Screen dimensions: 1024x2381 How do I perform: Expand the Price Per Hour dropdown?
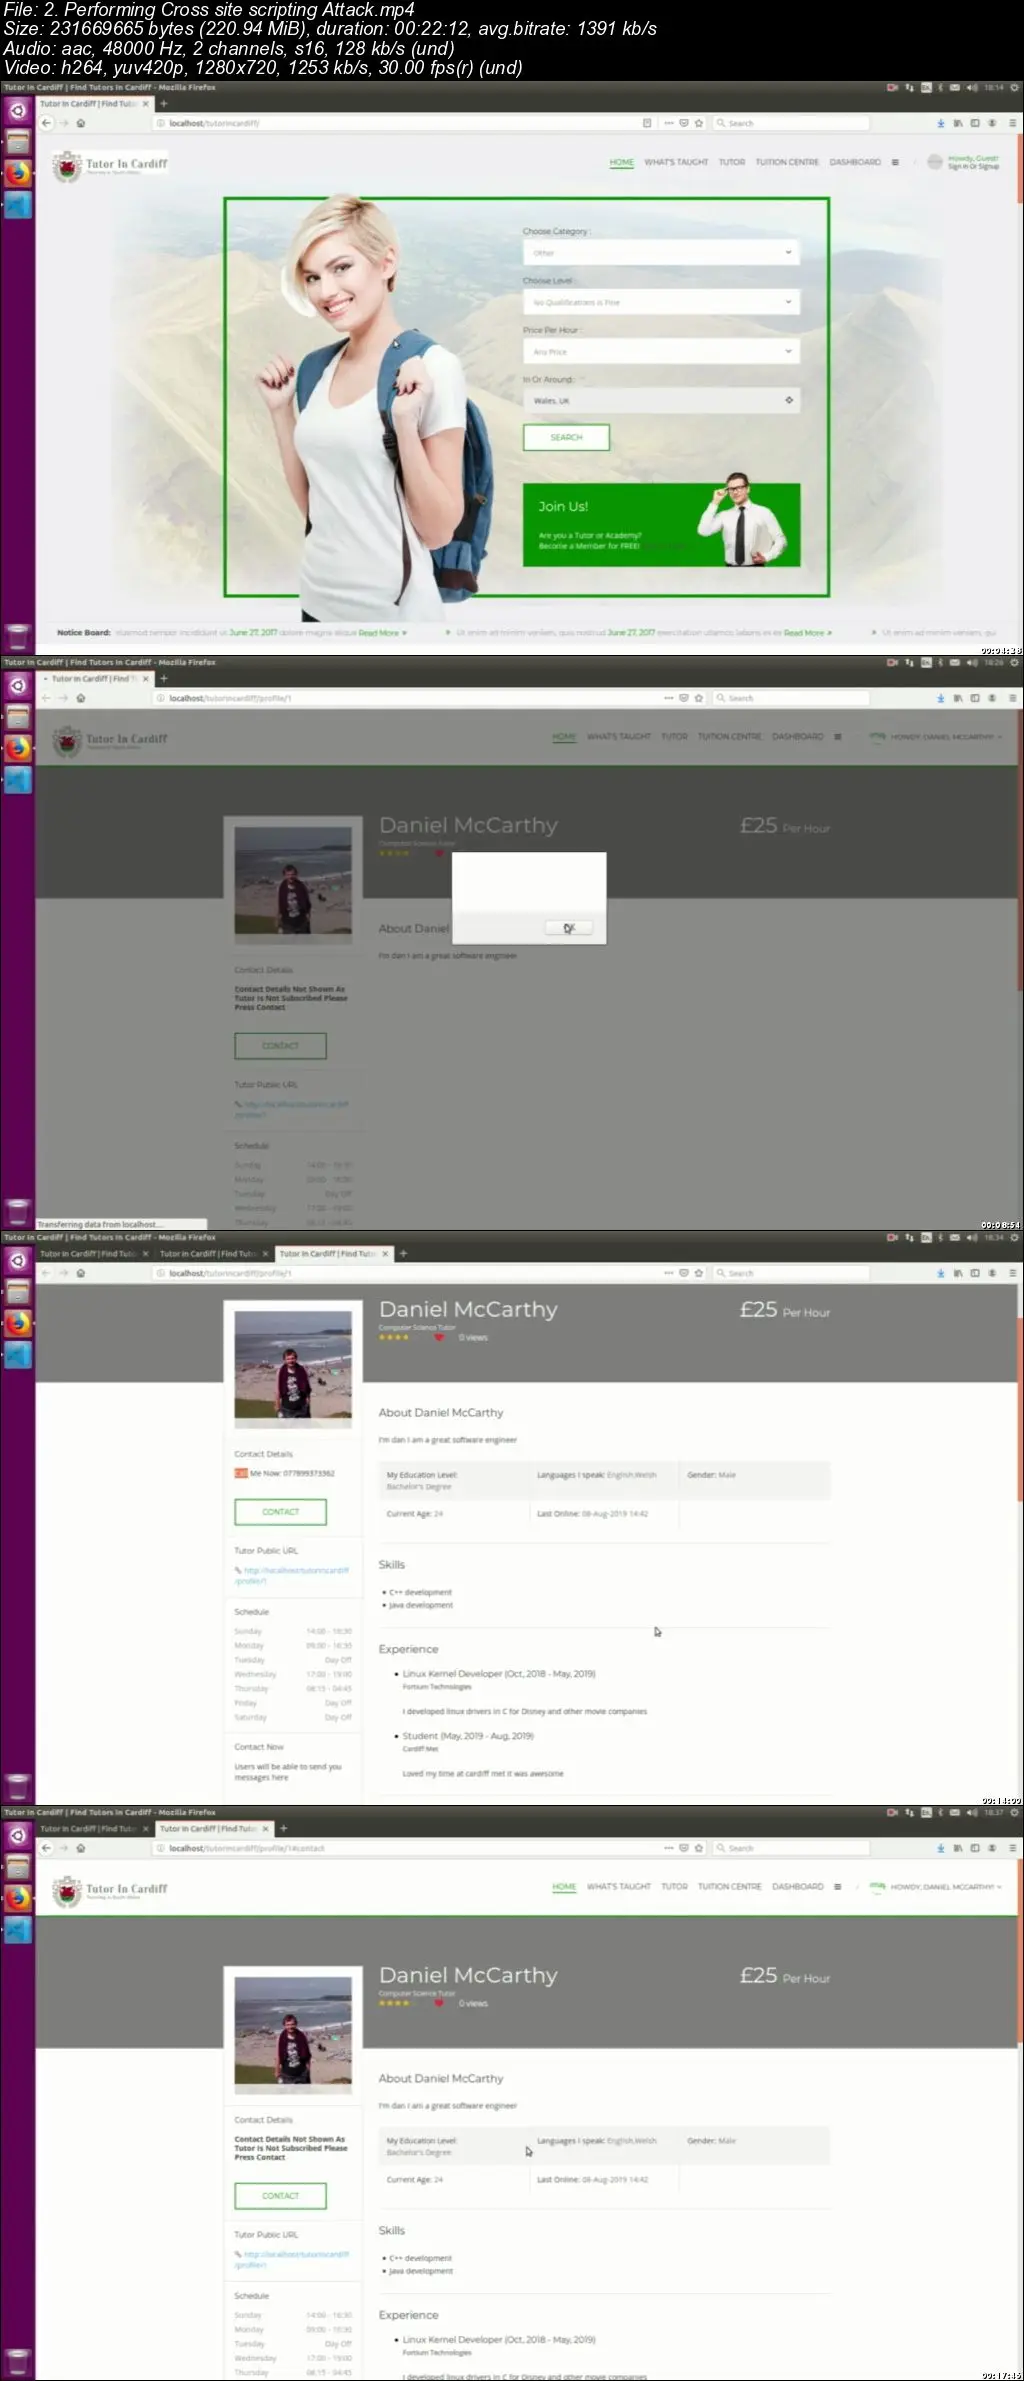[x=661, y=351]
